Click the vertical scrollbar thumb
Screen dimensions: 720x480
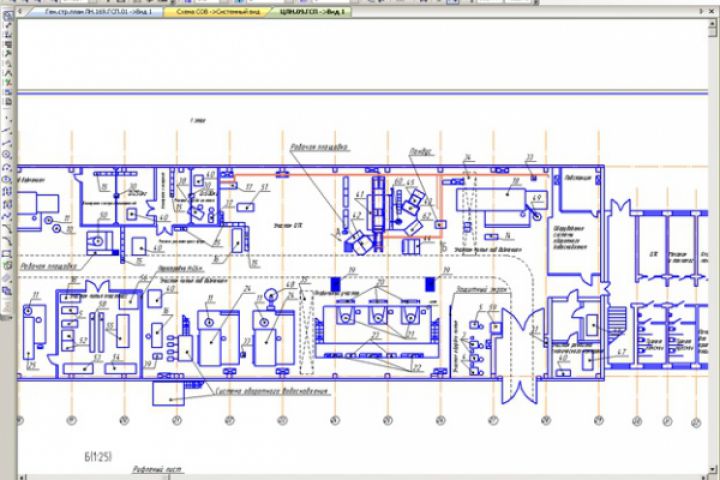pyautogui.click(x=712, y=32)
